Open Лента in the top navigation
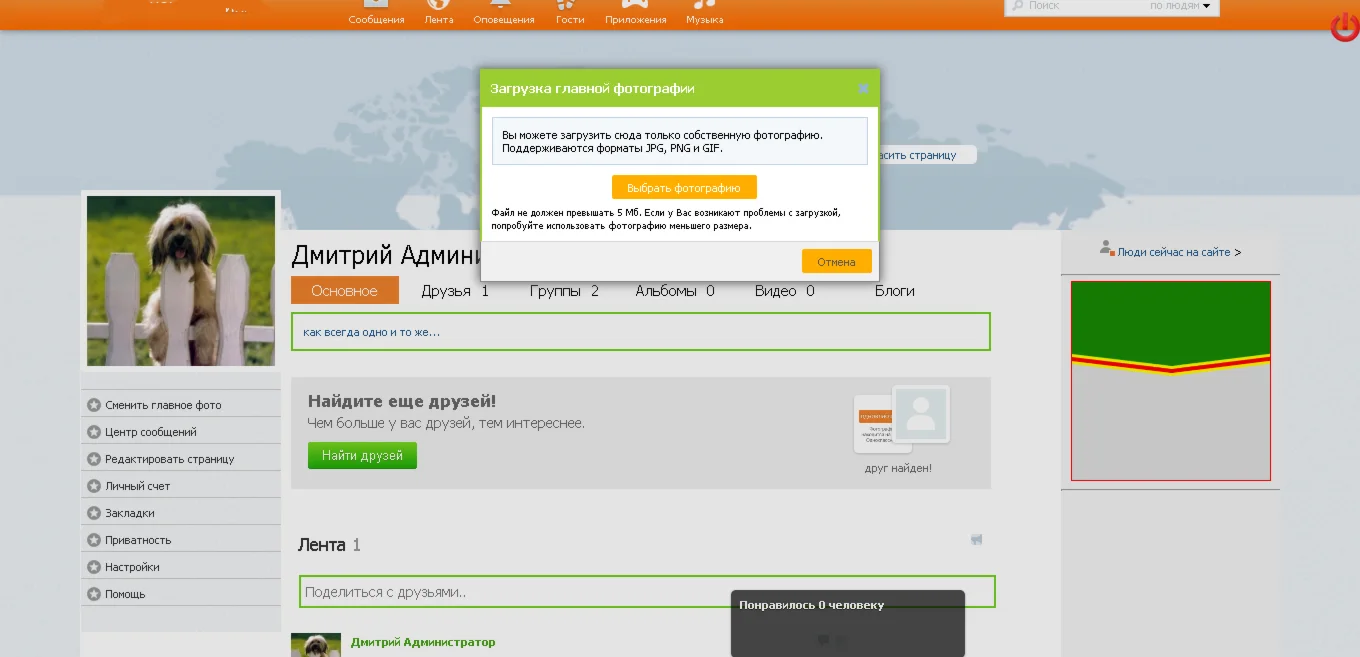Viewport: 1360px width, 657px height. tap(439, 13)
